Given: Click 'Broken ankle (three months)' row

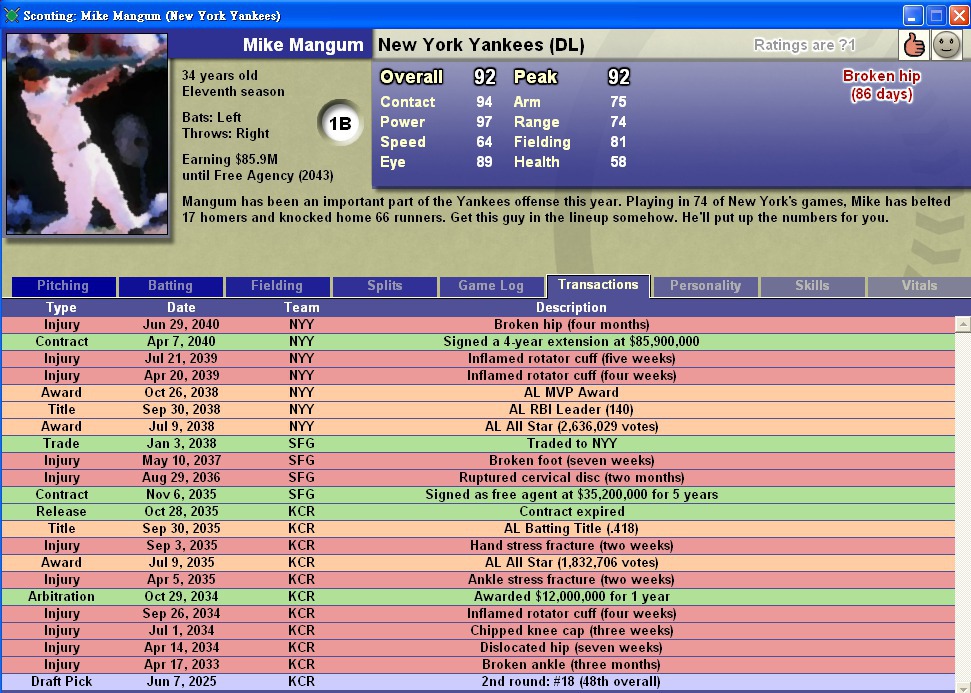Looking at the screenshot, I should [478, 665].
